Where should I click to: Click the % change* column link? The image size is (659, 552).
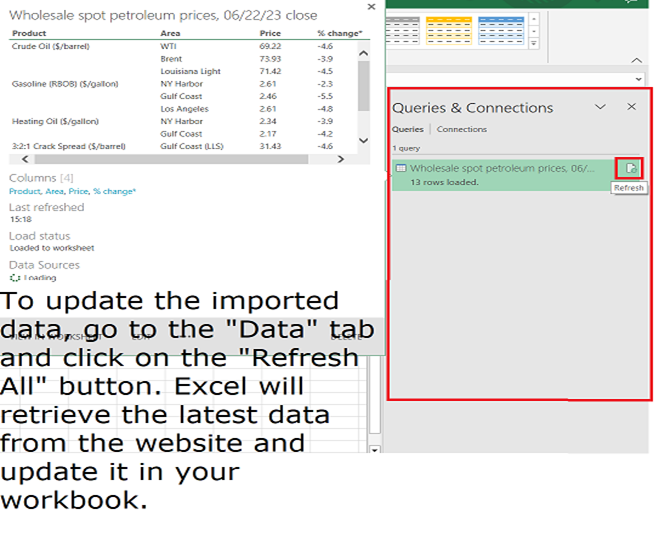pyautogui.click(x=114, y=191)
